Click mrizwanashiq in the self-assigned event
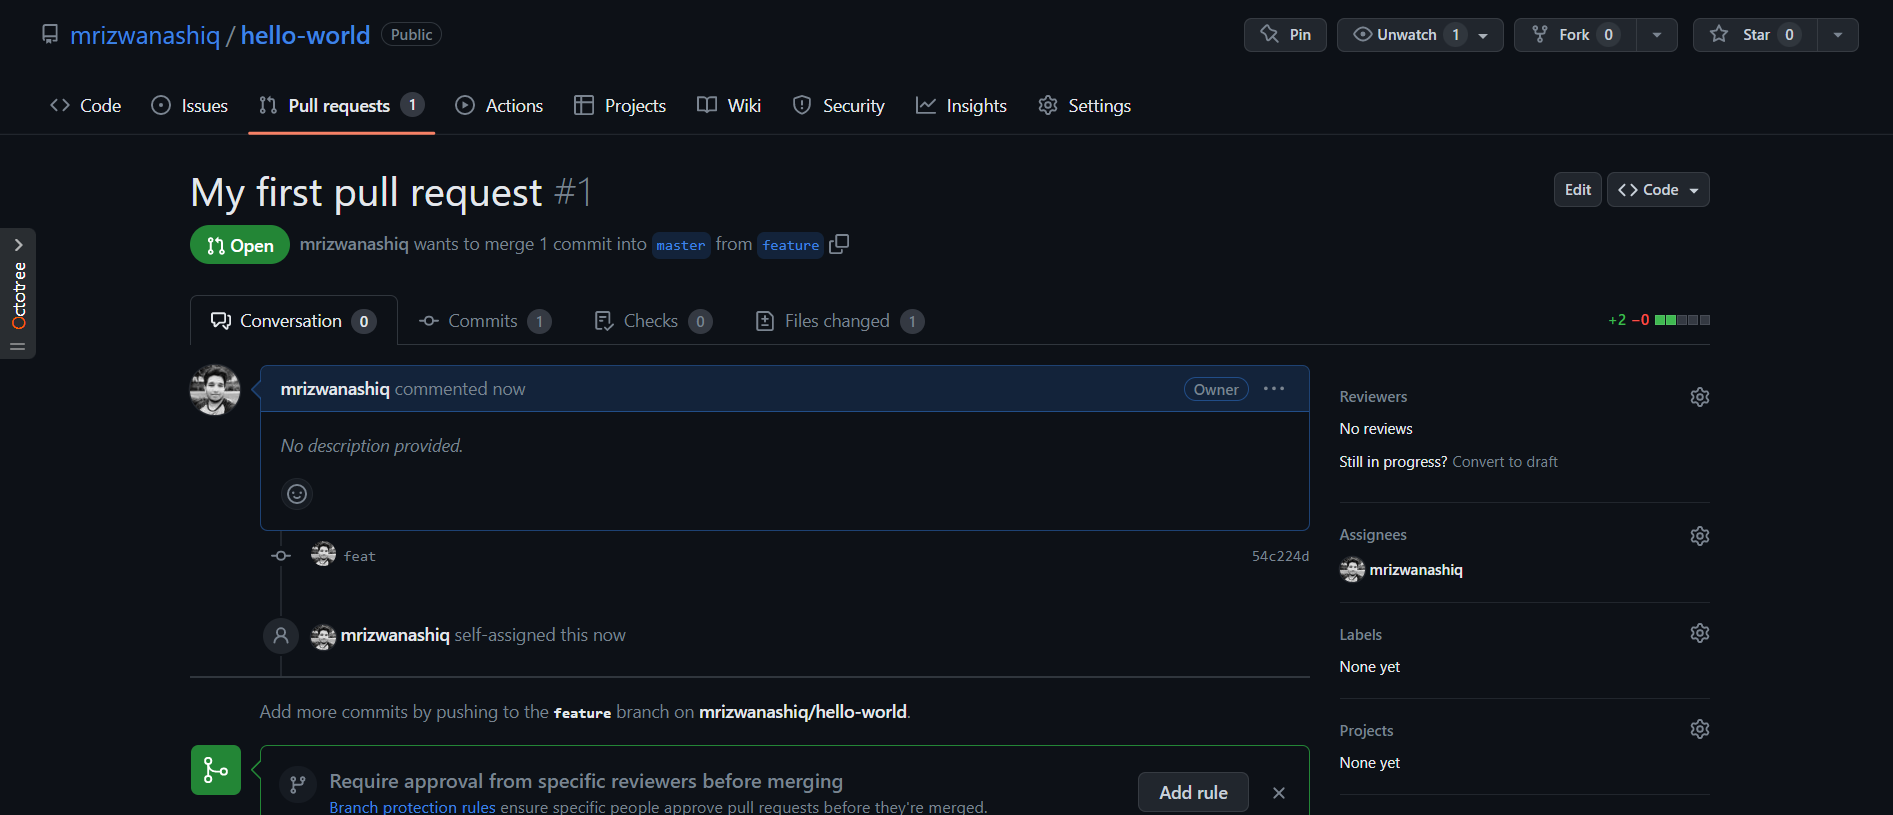 (x=395, y=635)
